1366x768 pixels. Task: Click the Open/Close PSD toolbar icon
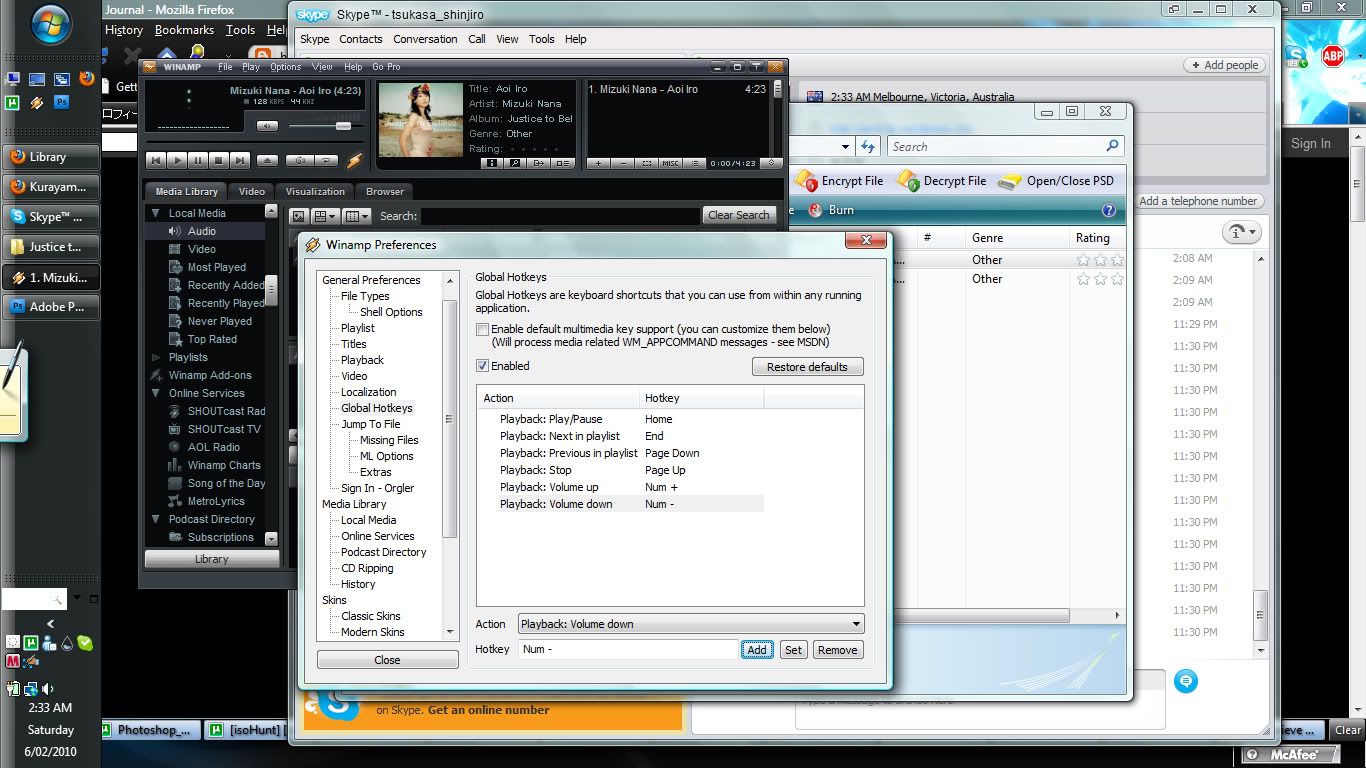coord(1011,181)
